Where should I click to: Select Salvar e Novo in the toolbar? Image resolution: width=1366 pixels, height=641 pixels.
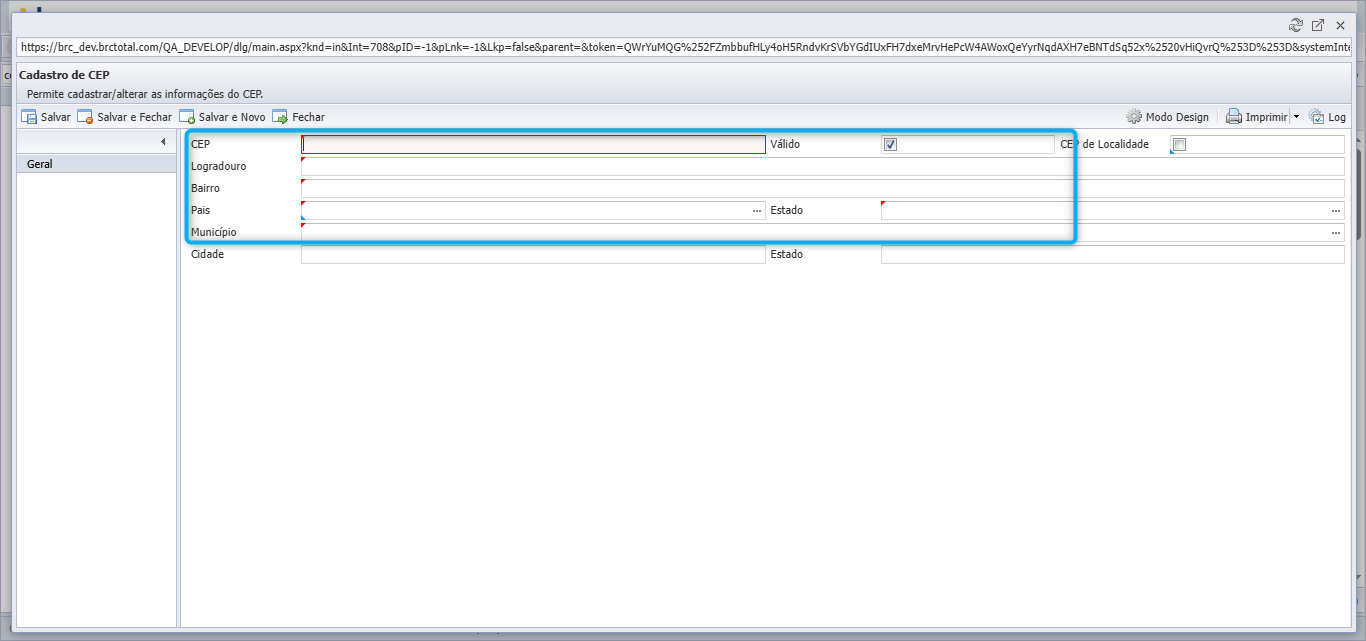tap(223, 117)
